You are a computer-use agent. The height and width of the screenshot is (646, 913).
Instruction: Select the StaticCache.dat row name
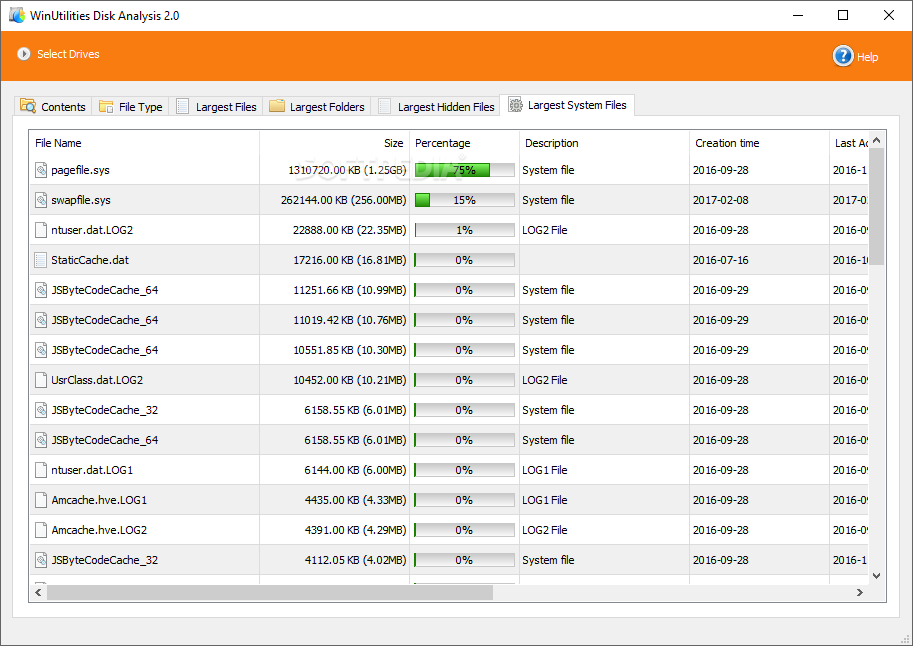pyautogui.click(x=90, y=260)
